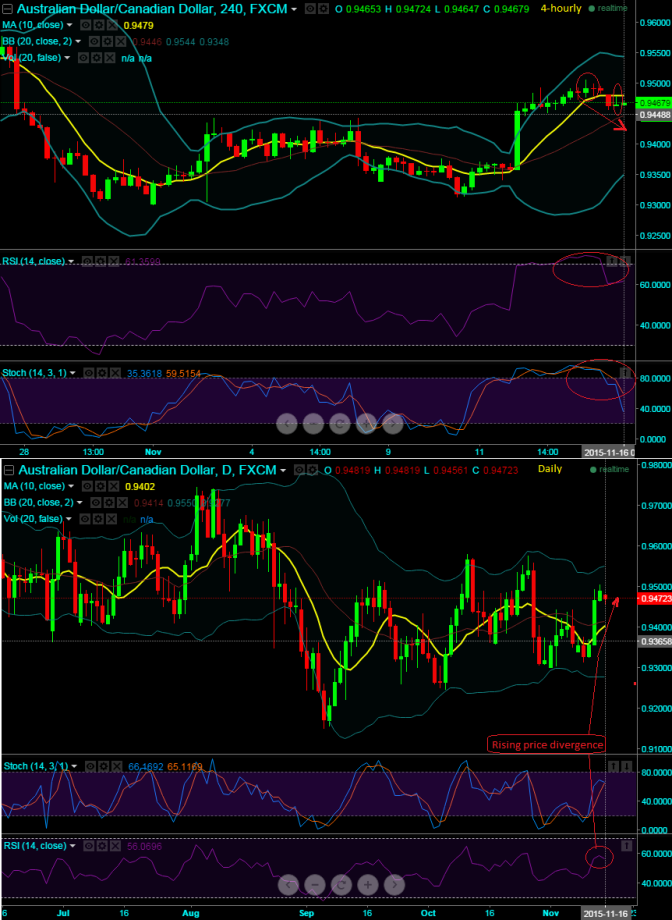Move the 240 chart Stoch pane up
Screen dimensions: 672x920
pyautogui.click(x=625, y=373)
